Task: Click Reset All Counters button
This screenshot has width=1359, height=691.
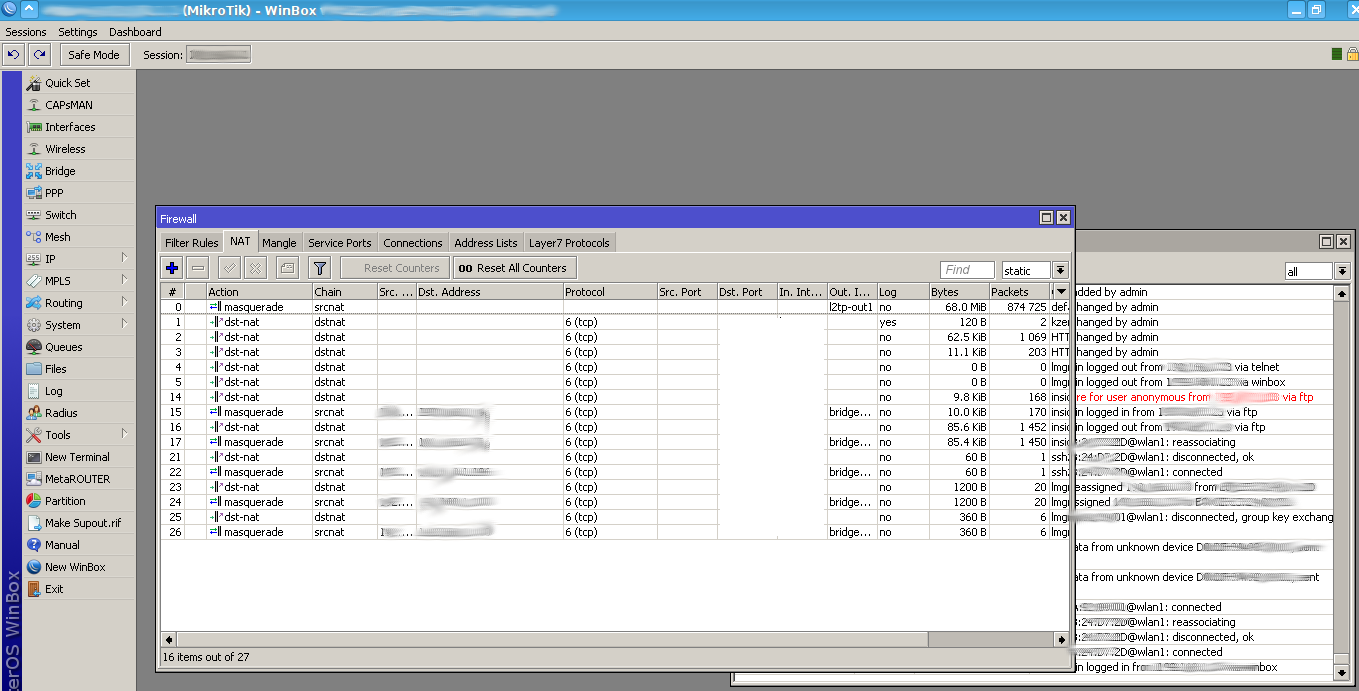Action: [x=514, y=268]
